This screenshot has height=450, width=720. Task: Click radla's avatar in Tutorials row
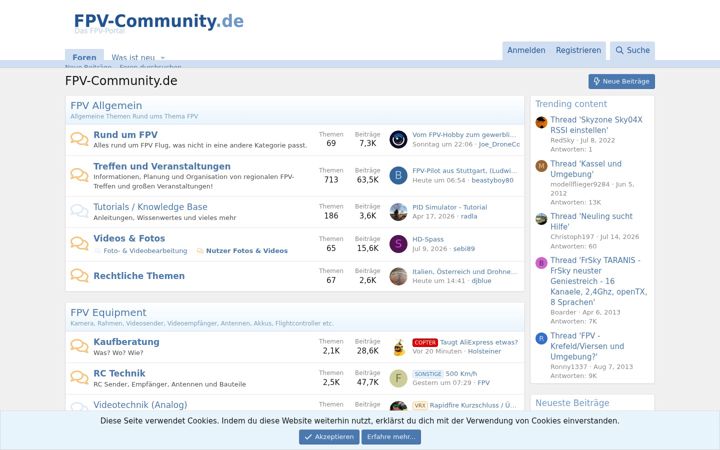(398, 212)
